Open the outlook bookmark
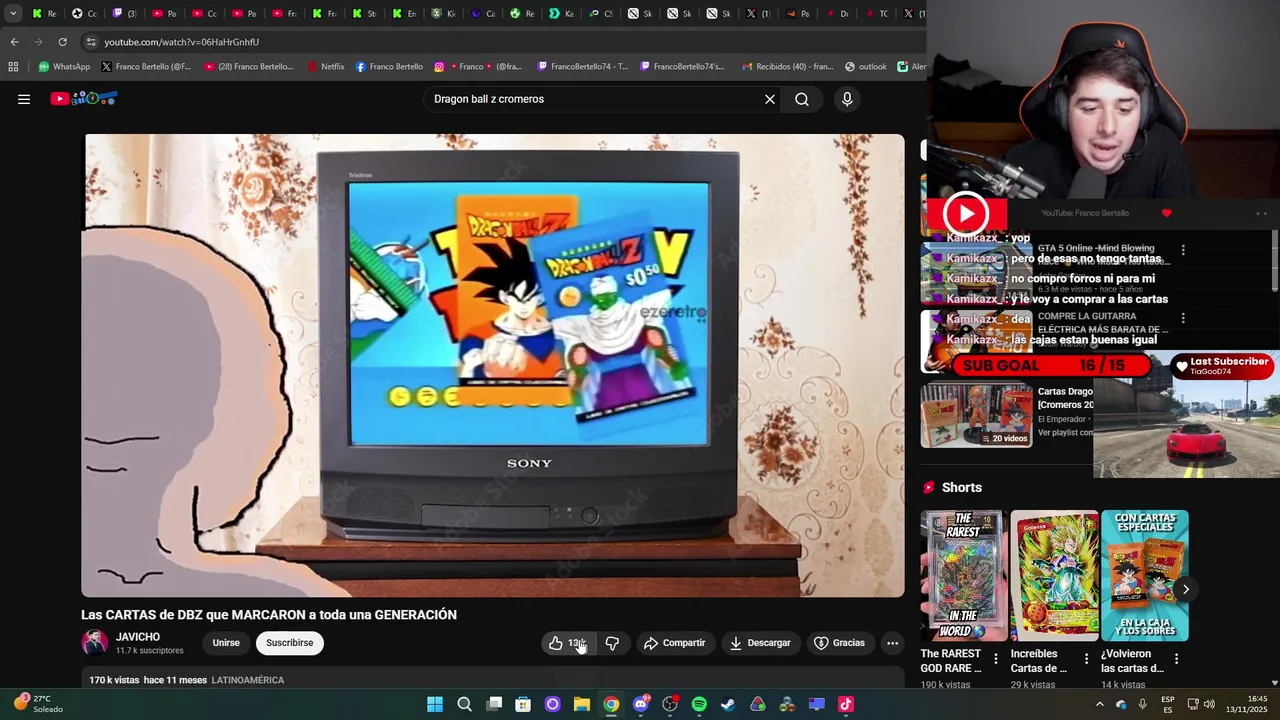This screenshot has width=1280, height=720. coord(866,67)
